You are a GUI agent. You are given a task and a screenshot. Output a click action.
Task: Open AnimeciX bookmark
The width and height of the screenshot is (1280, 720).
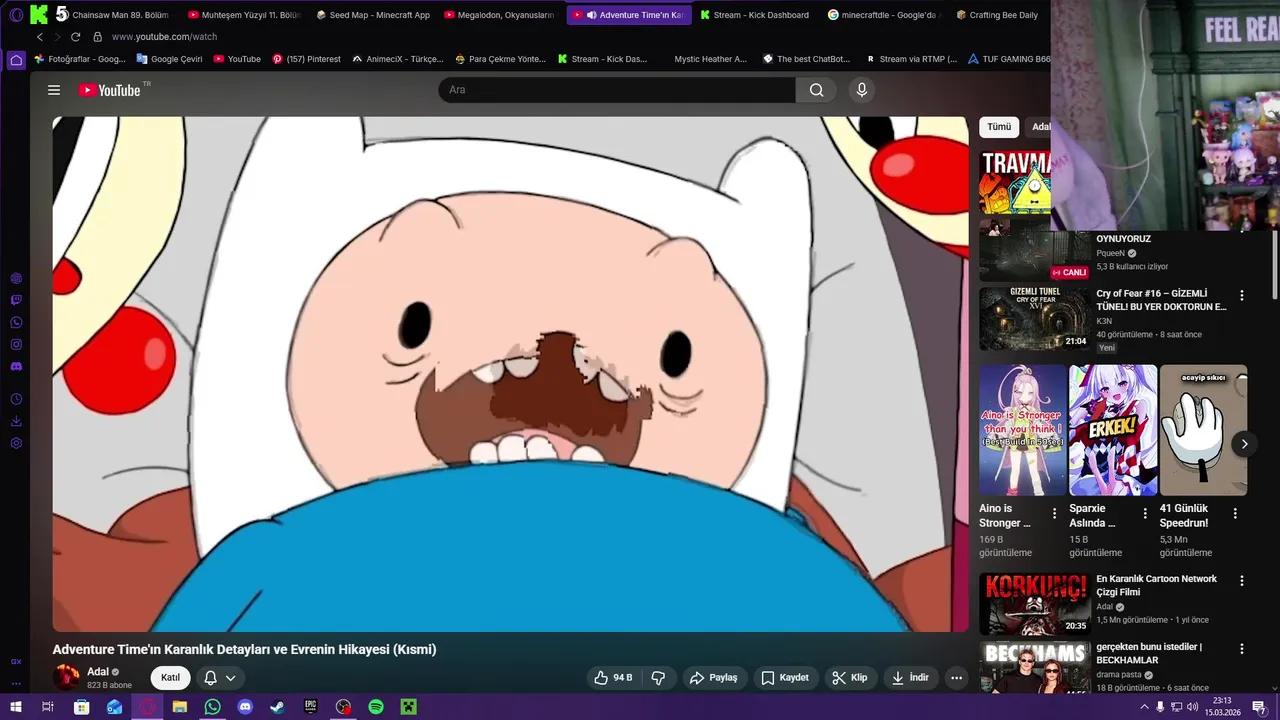click(397, 59)
